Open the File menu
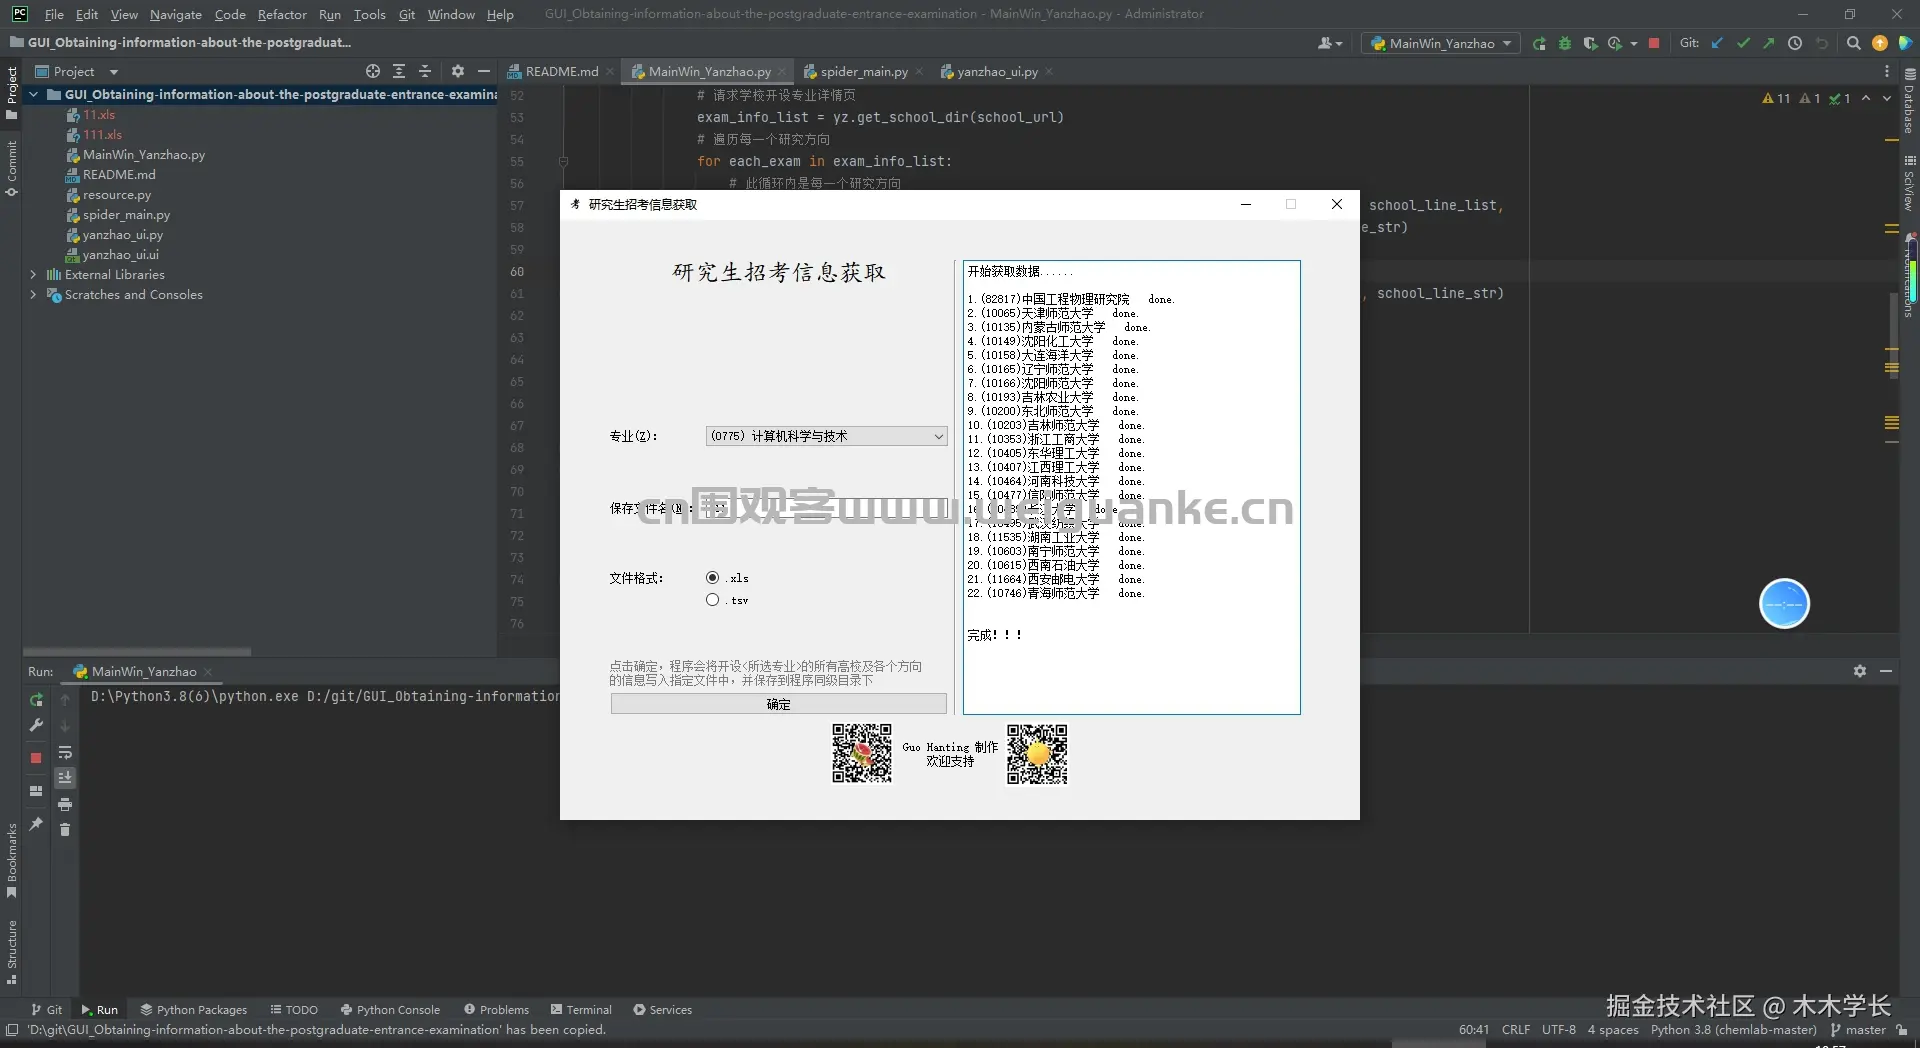 pyautogui.click(x=54, y=14)
